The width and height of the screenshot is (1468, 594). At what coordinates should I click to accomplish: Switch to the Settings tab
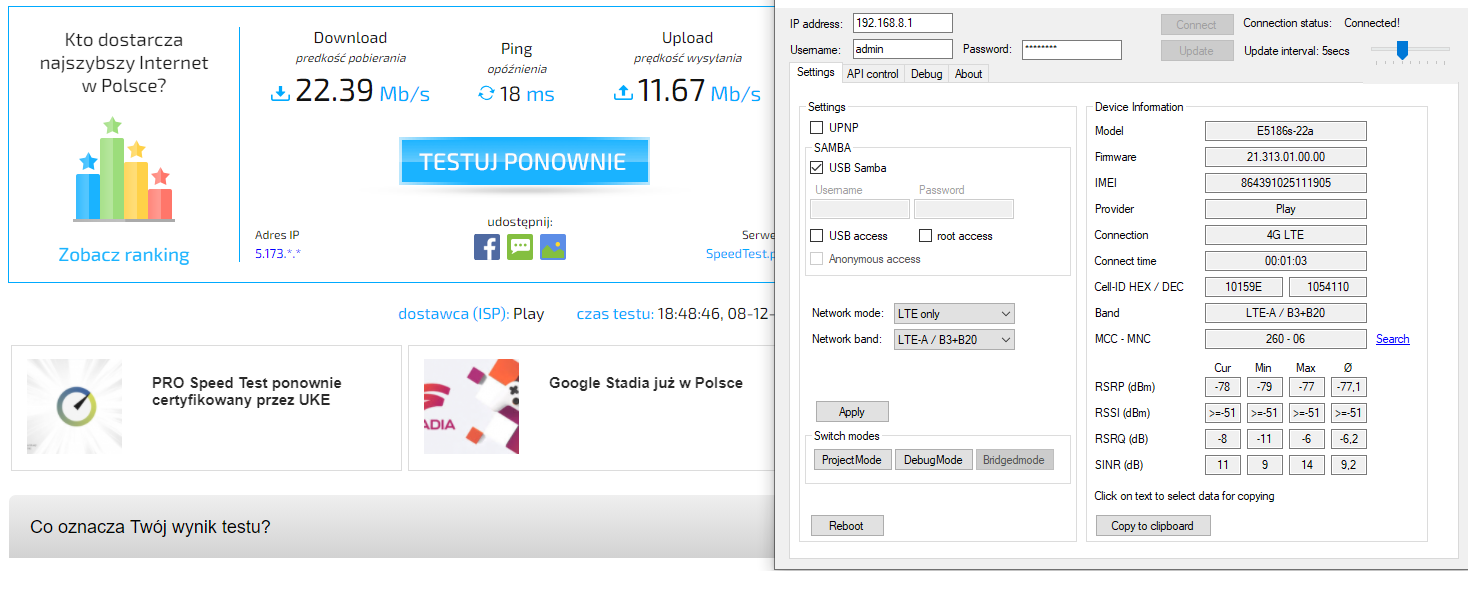(x=815, y=72)
